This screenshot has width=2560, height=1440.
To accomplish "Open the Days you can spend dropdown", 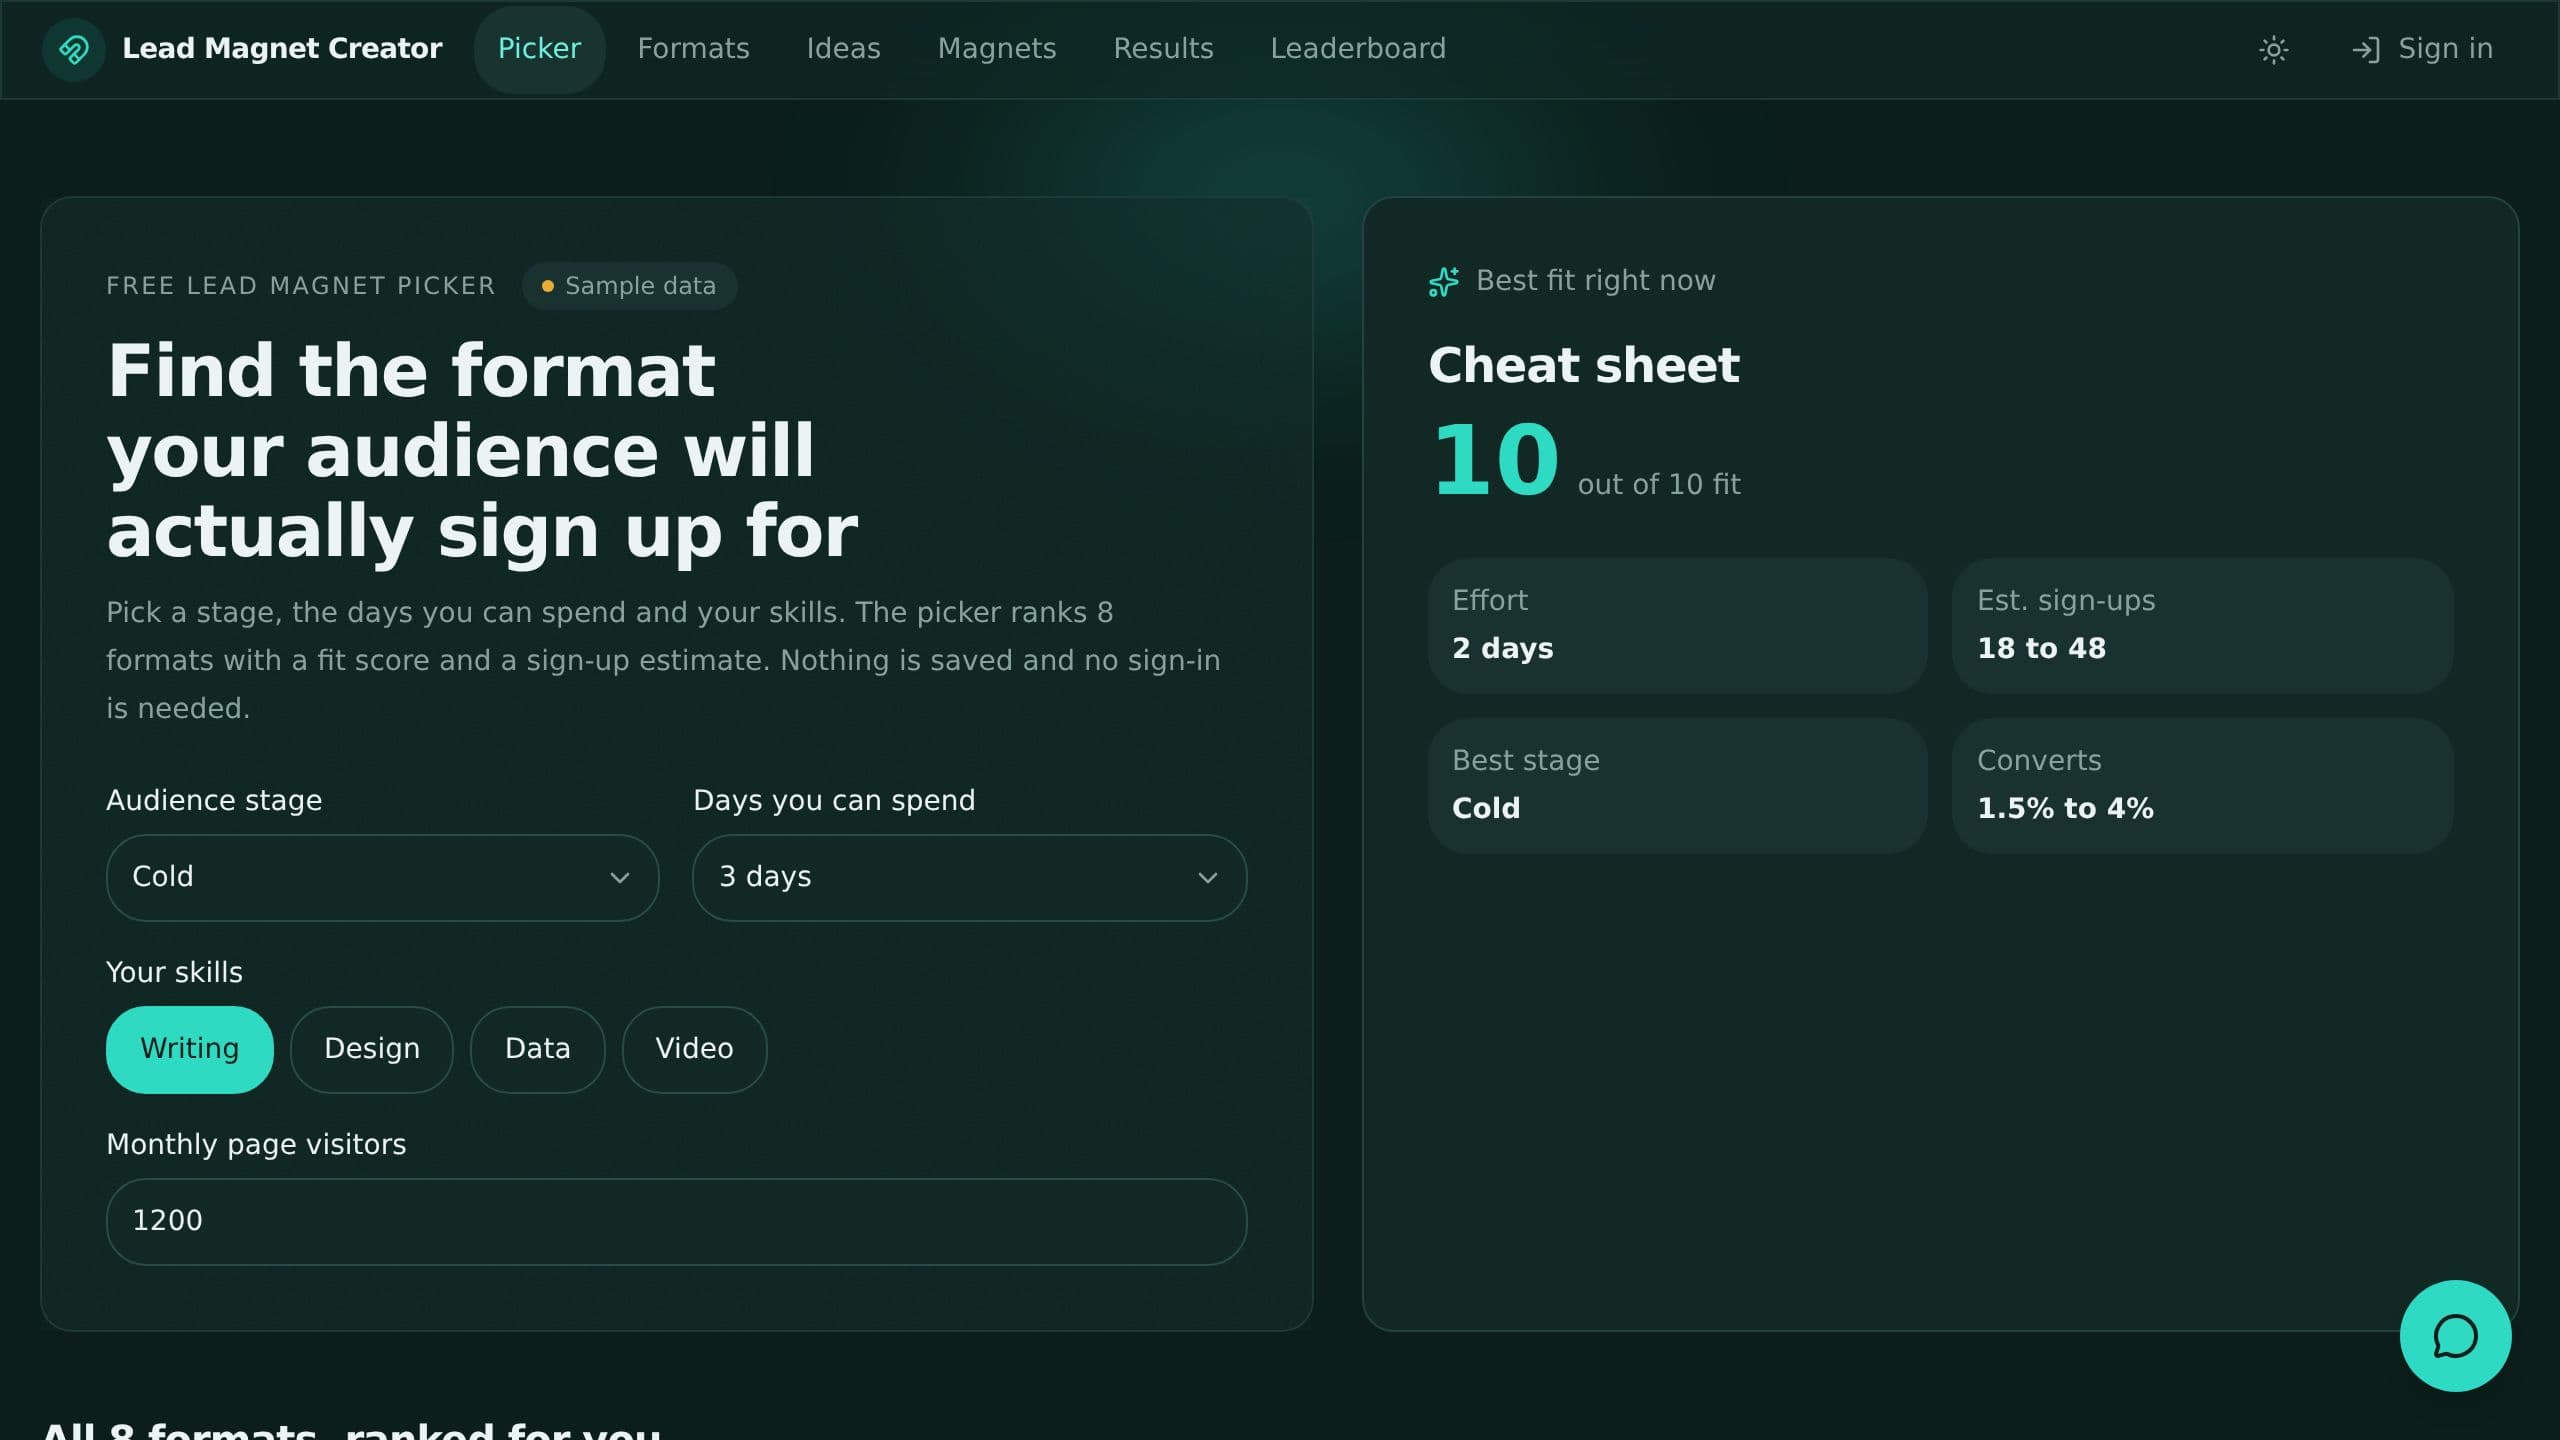I will 969,877.
